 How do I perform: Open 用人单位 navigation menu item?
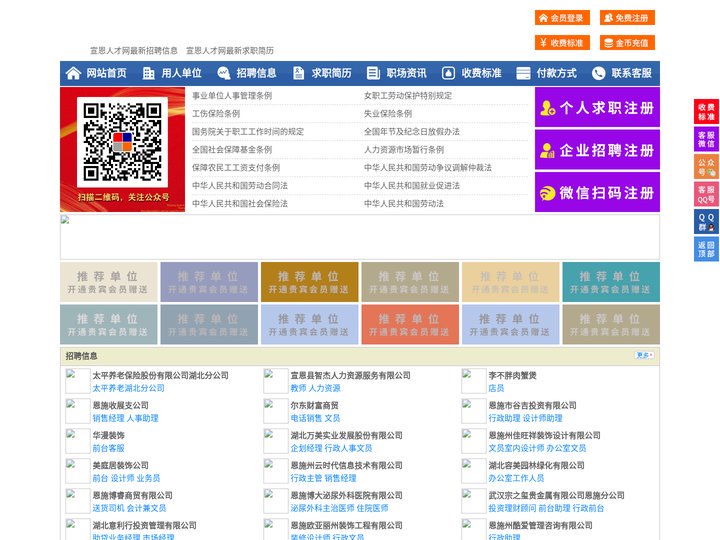181,73
